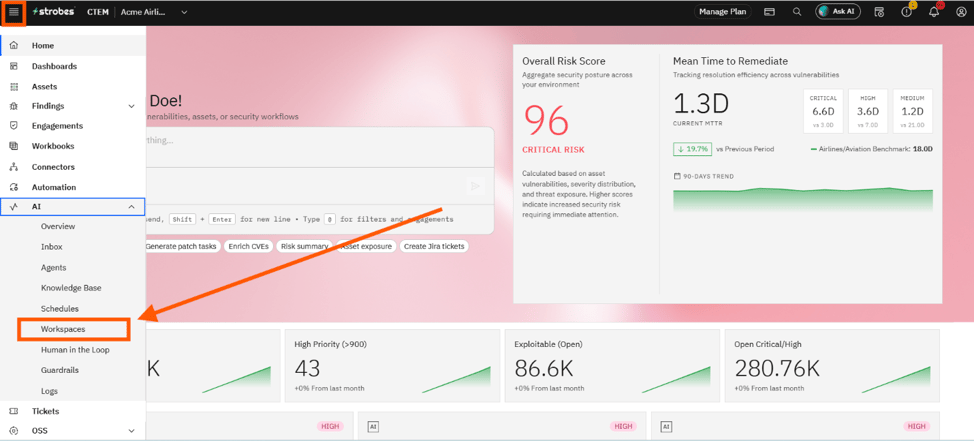Viewport: 974px width, 441px height.
Task: Select the Critical 6.6D MTTR card
Action: click(x=824, y=112)
